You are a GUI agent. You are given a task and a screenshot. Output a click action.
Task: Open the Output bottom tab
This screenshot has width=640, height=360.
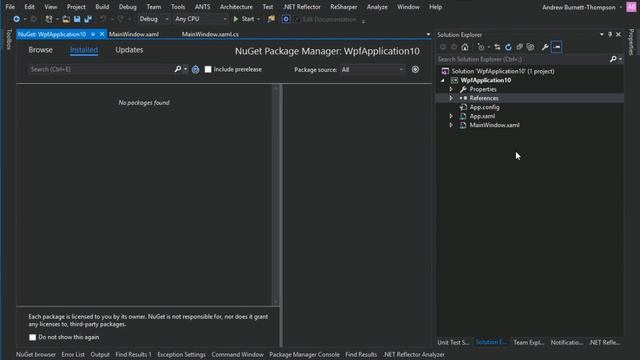100,354
